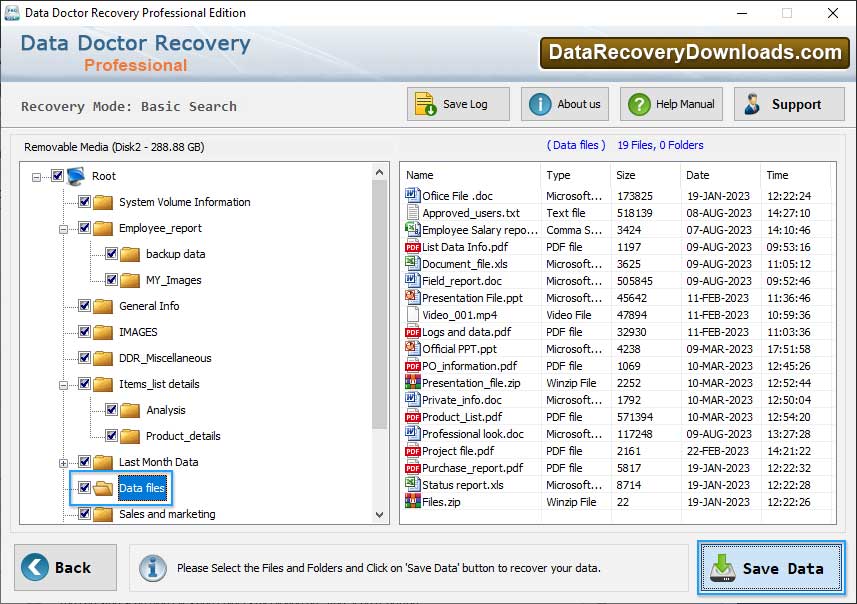Click the folder tree scroll down arrow
The height and width of the screenshot is (604, 857).
[380, 514]
